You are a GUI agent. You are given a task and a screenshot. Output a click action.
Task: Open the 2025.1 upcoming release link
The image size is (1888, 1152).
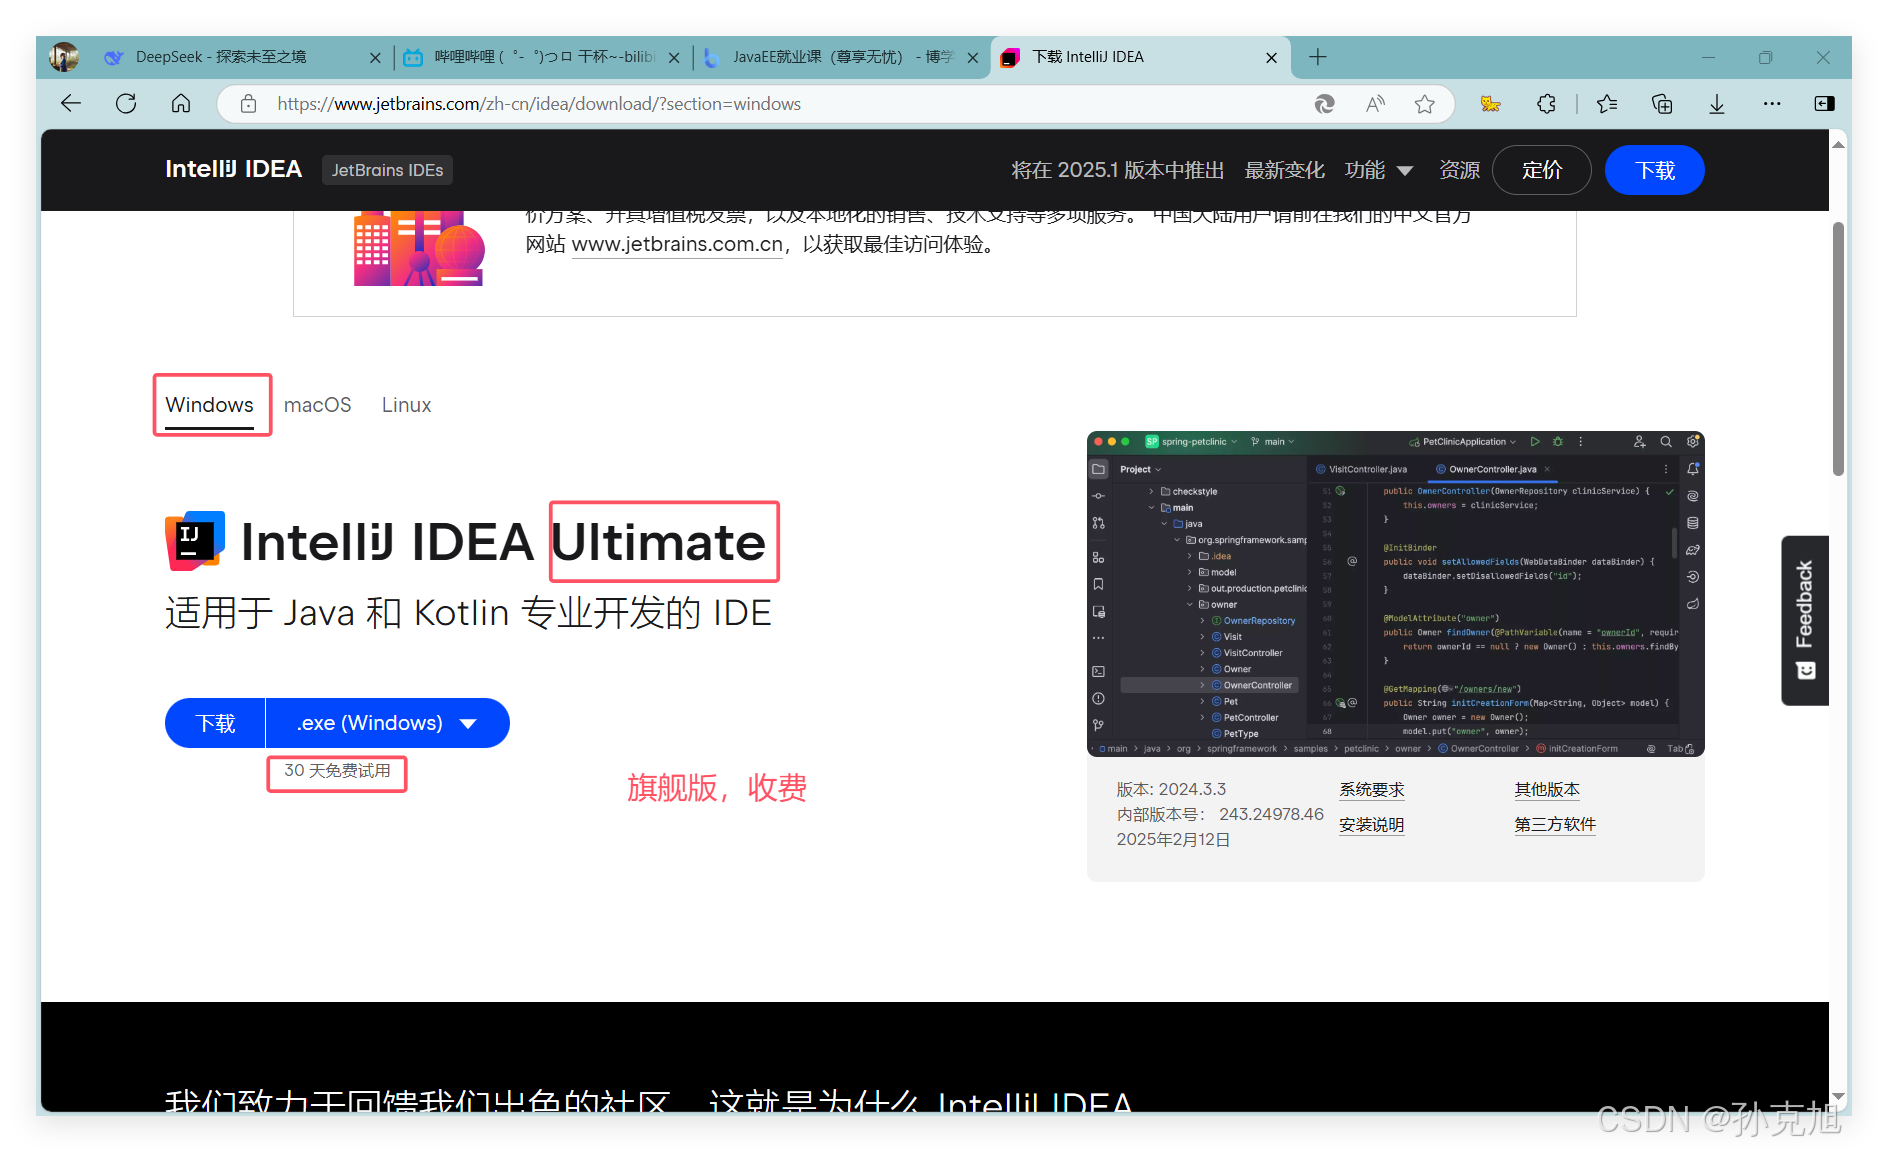point(1117,170)
